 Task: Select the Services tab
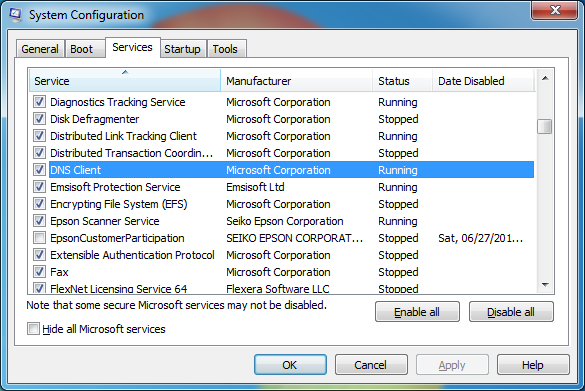pyautogui.click(x=132, y=47)
